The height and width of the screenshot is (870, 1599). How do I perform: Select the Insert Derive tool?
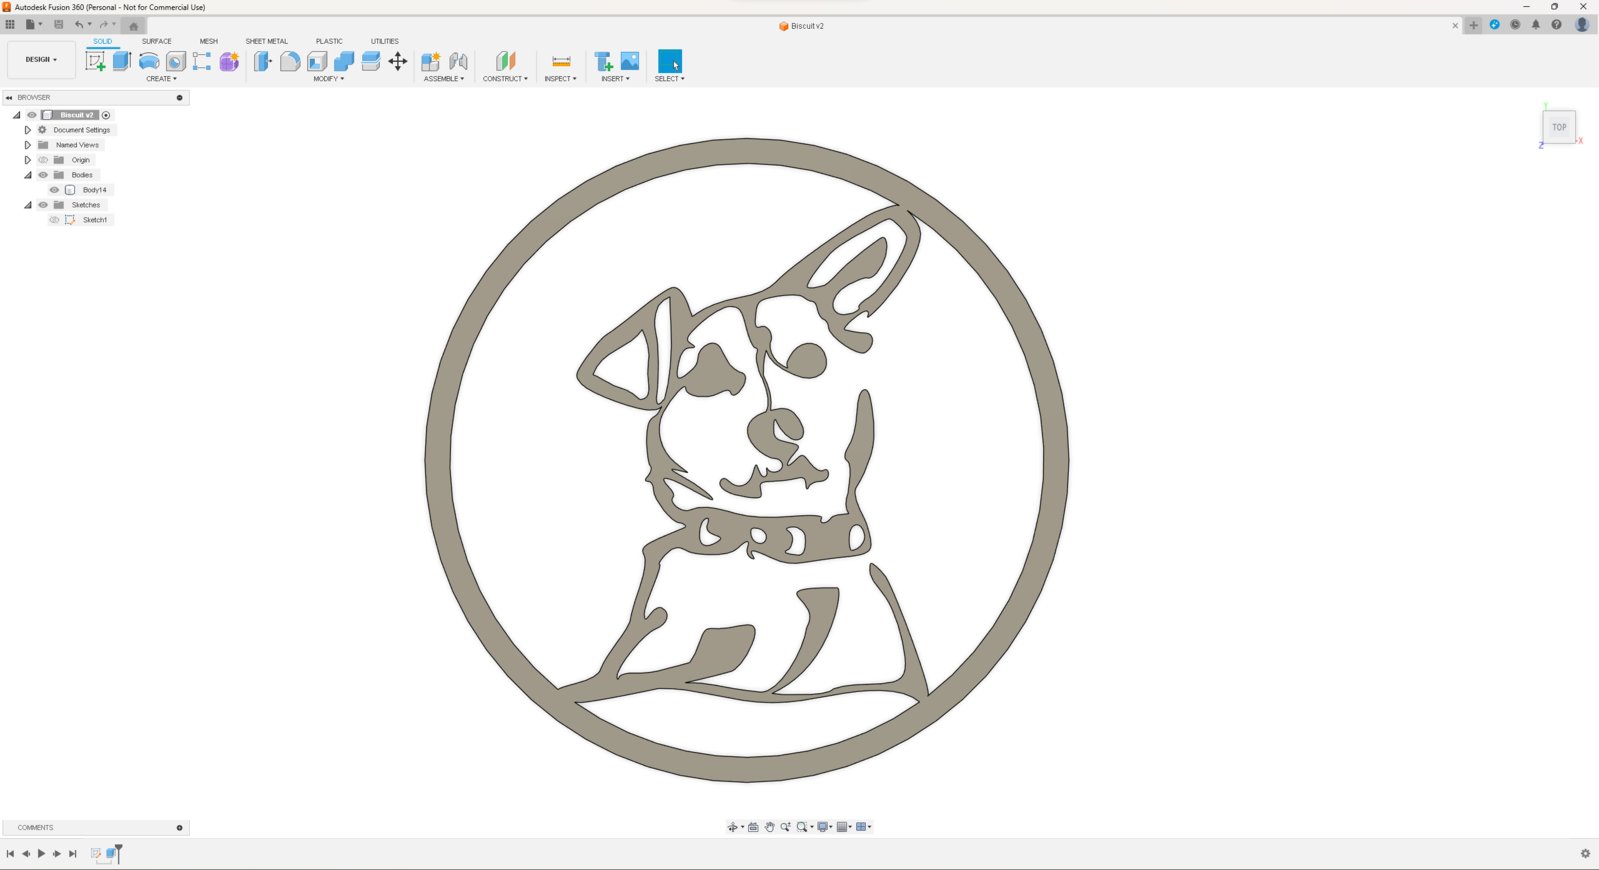pos(603,61)
